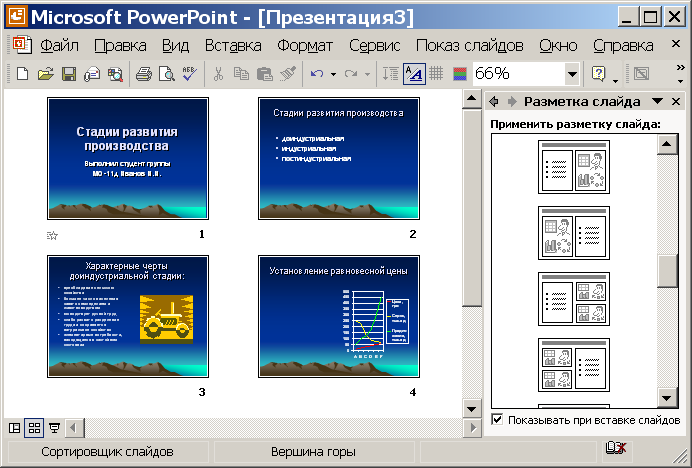Open the "Разметка слайда" task pane menu arrow
Image resolution: width=692 pixels, height=468 pixels.
click(658, 102)
